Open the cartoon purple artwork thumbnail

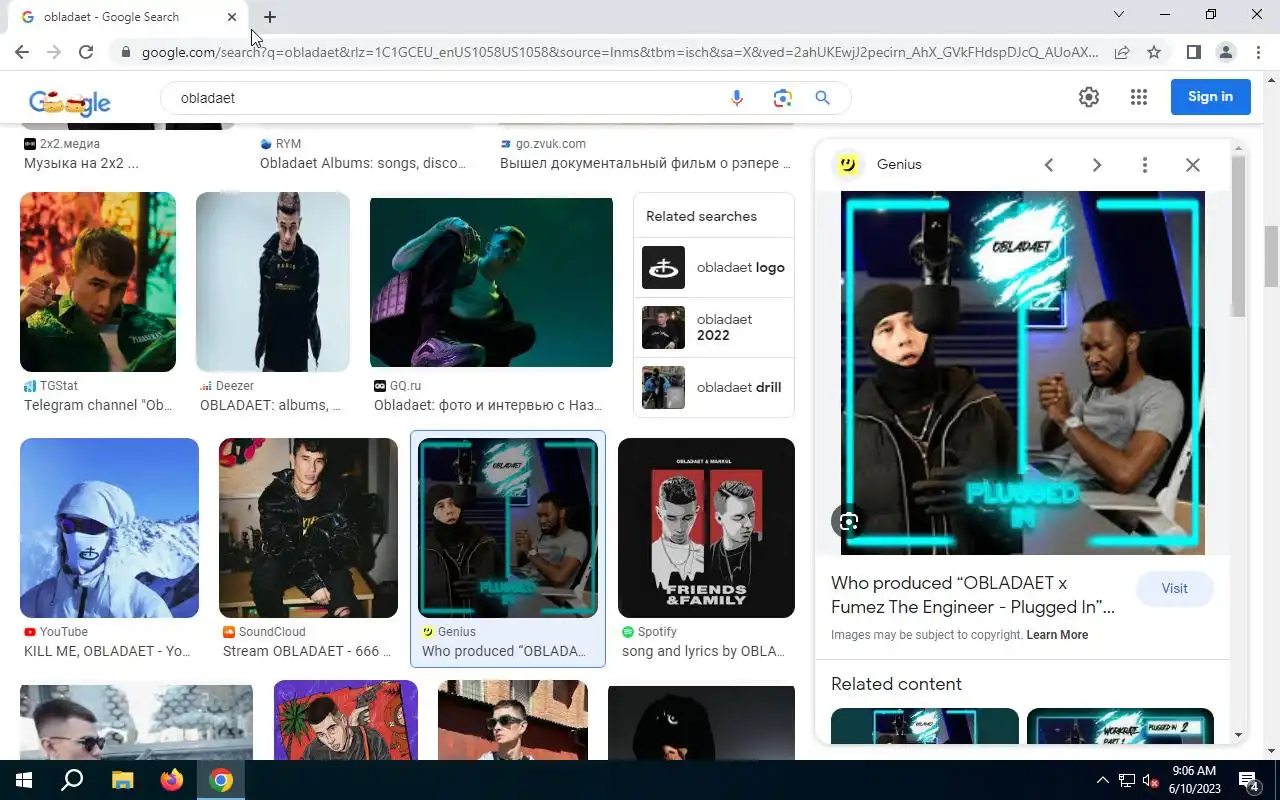click(345, 720)
